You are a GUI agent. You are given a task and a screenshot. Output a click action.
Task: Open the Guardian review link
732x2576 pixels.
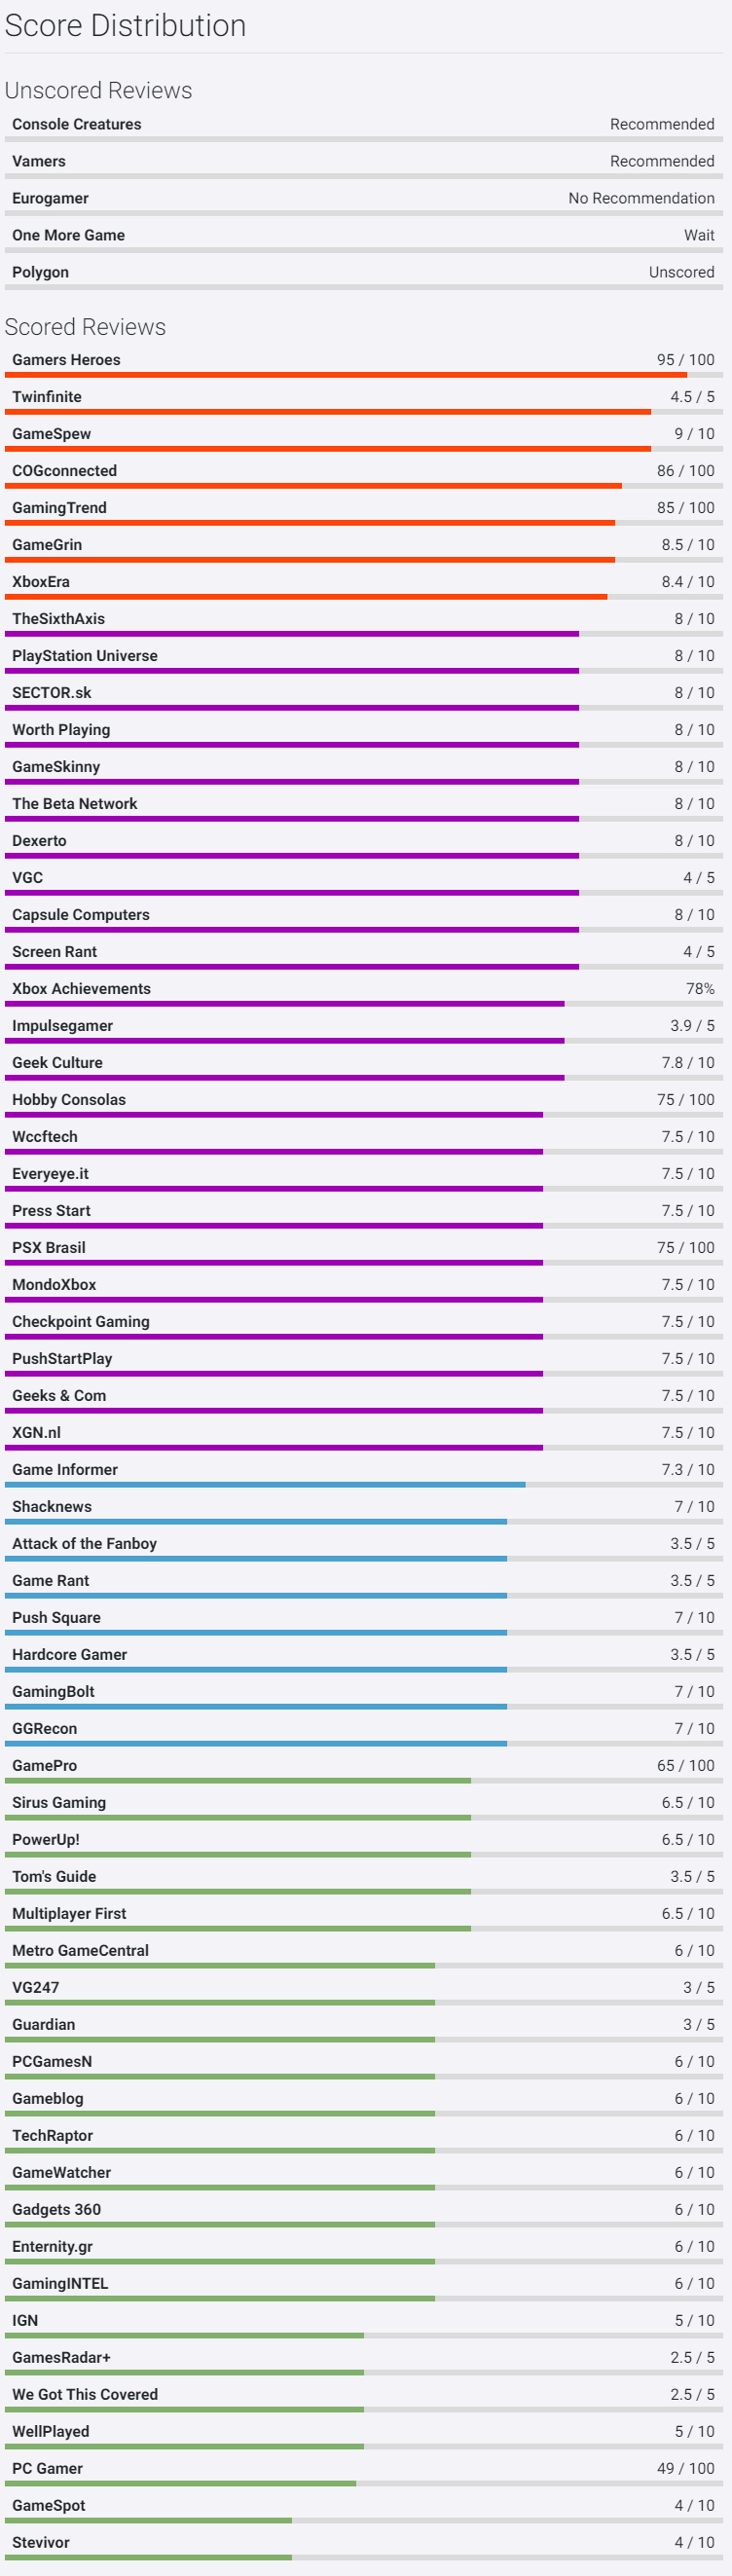(x=43, y=2024)
